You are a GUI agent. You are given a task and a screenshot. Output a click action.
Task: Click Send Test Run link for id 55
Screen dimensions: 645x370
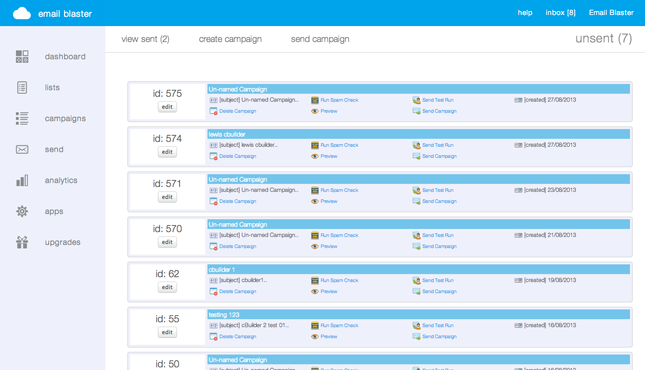438,326
